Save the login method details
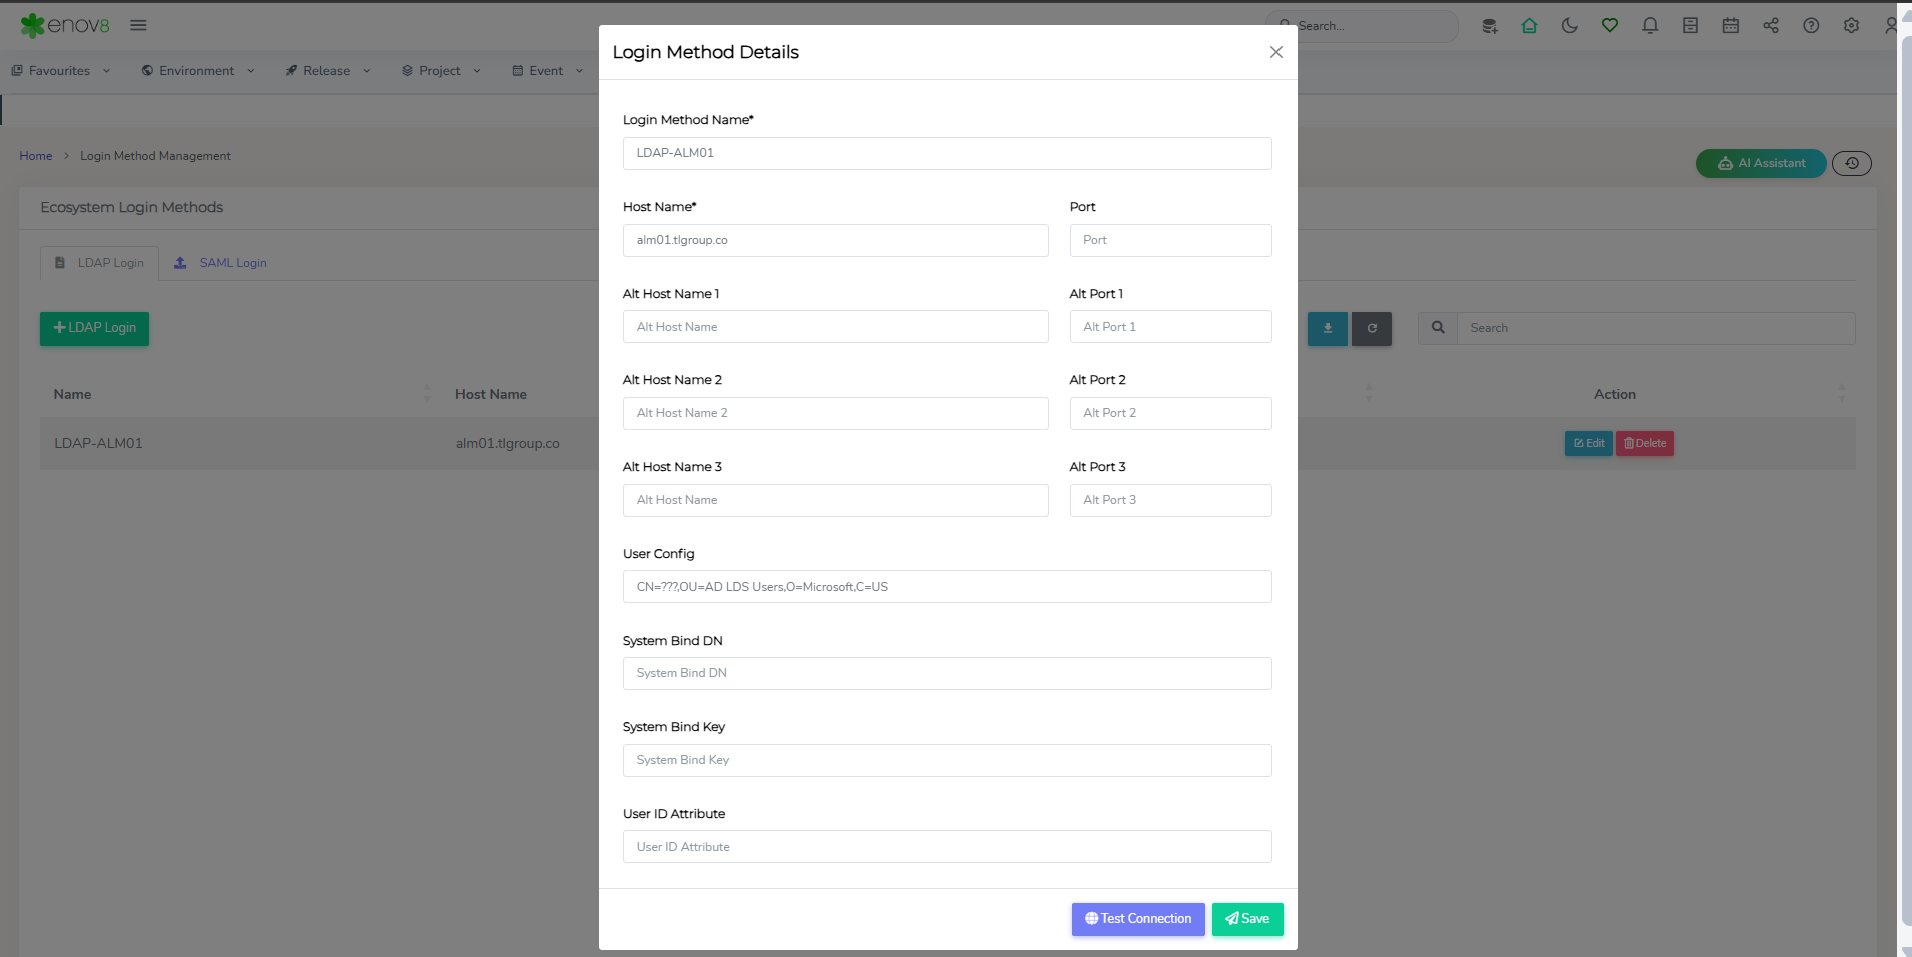Viewport: 1912px width, 957px height. pyautogui.click(x=1247, y=919)
